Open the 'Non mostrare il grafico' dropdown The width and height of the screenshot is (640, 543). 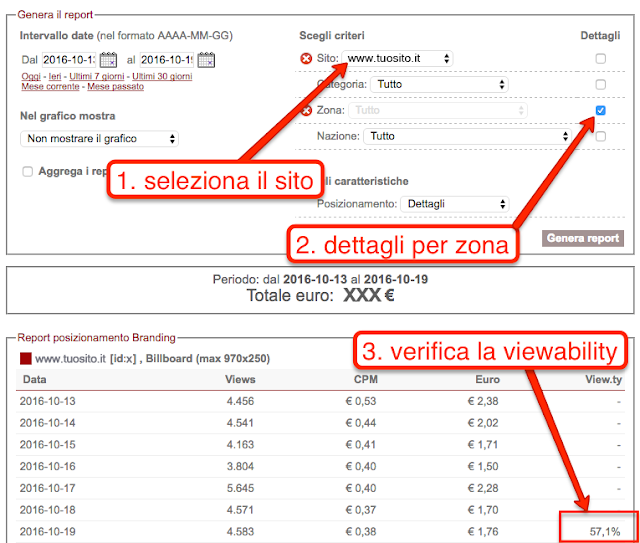coord(102,138)
